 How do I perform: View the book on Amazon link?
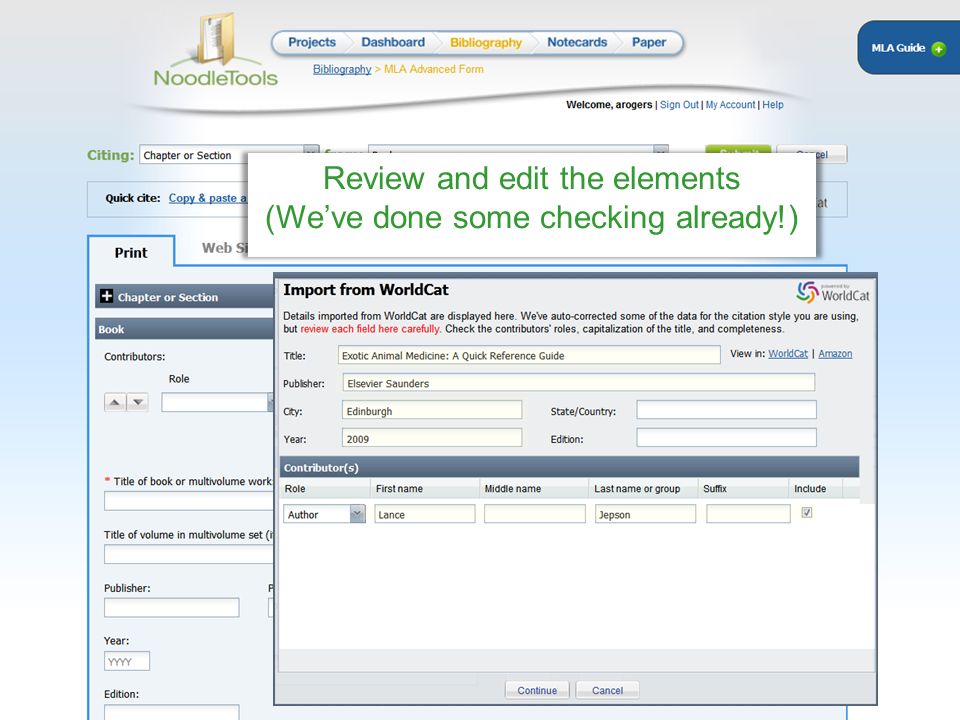835,353
